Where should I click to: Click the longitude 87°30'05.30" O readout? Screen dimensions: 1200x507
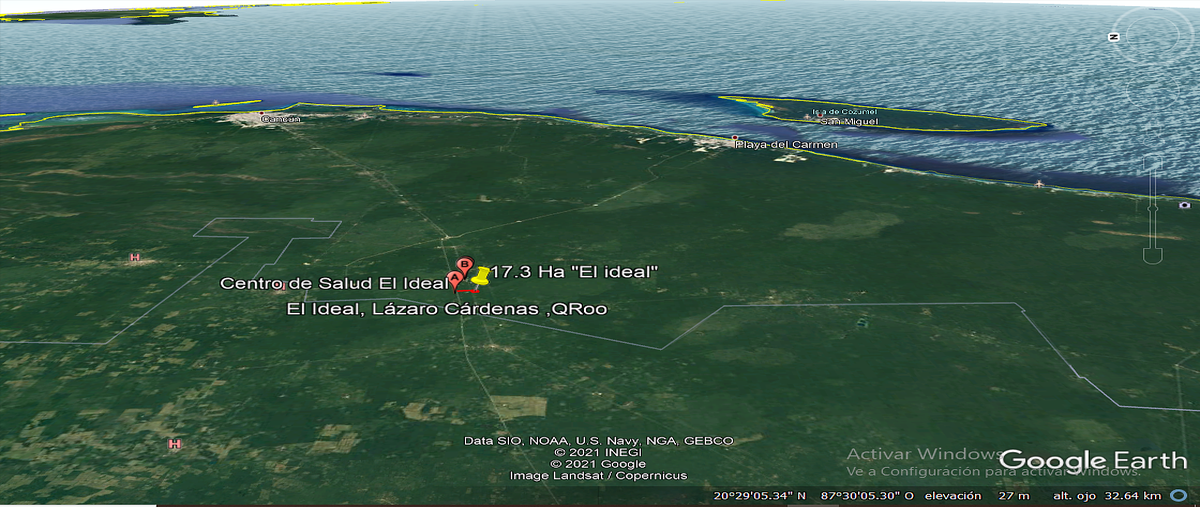tap(865, 496)
